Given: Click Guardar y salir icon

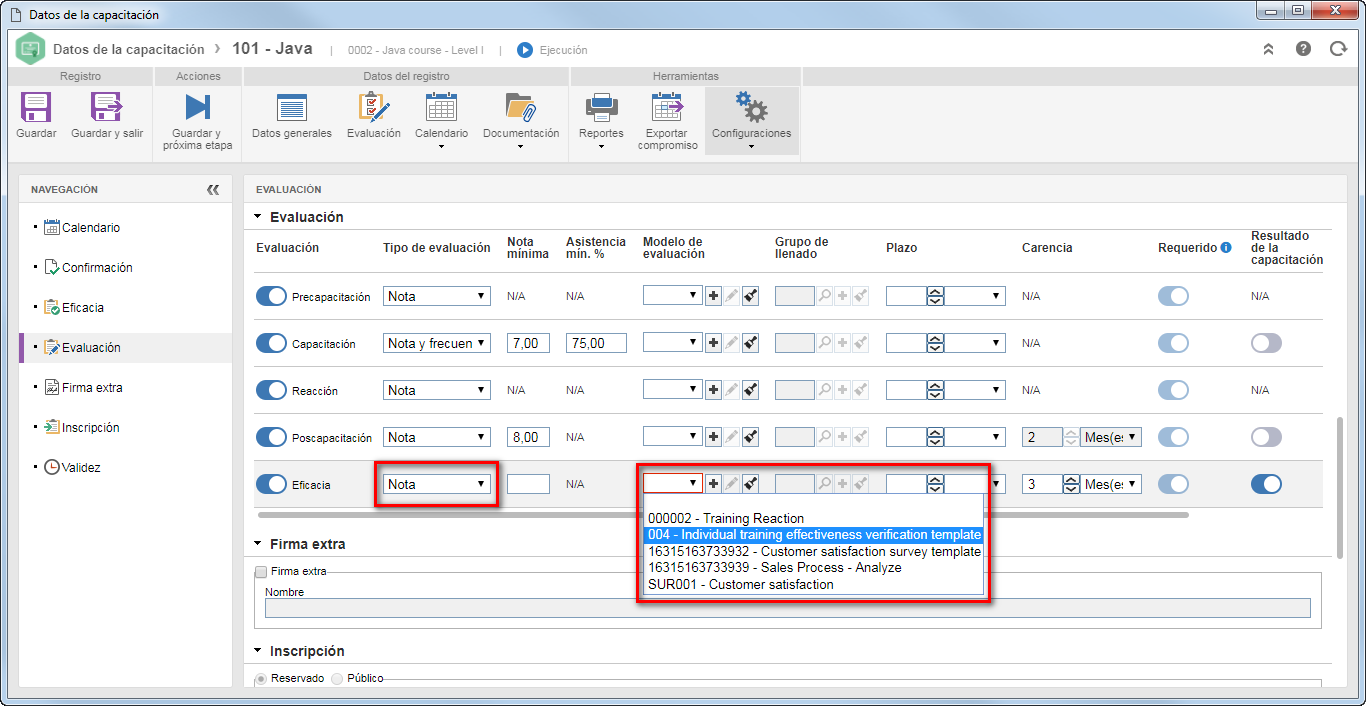Looking at the screenshot, I should click(106, 108).
